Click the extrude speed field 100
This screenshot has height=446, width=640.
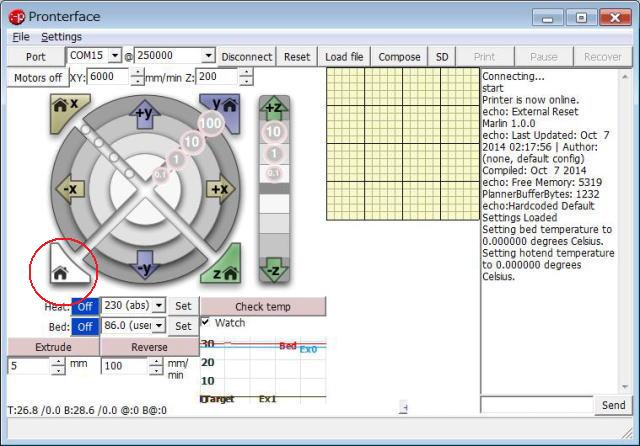coord(125,366)
